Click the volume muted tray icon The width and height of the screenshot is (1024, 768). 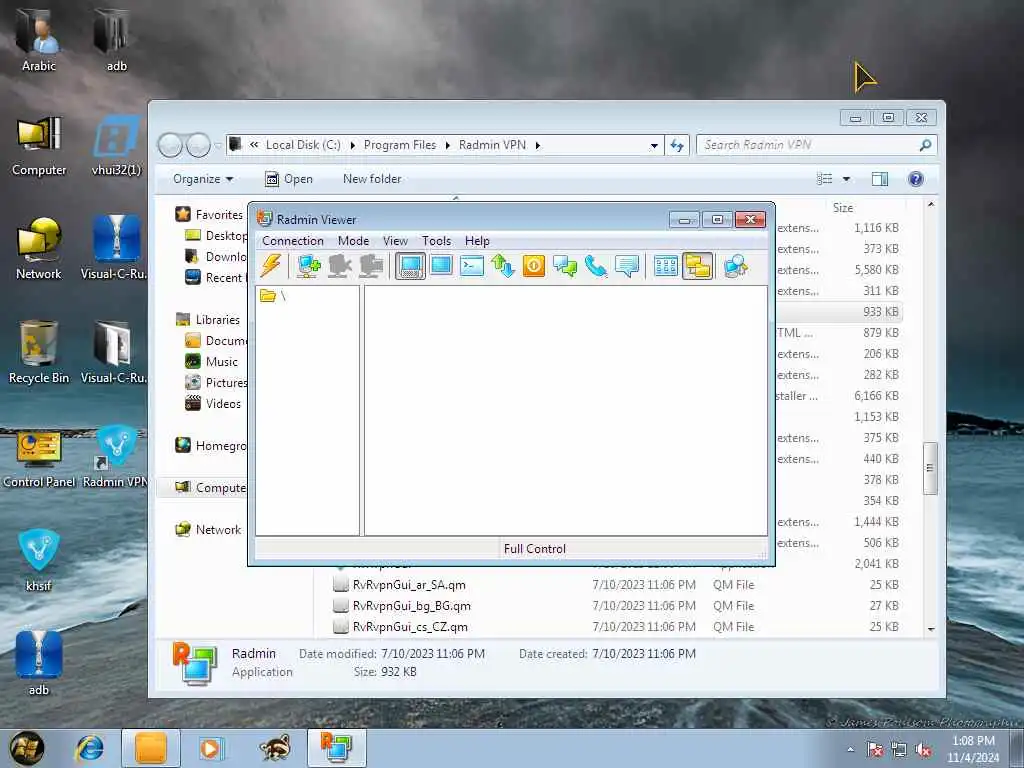(923, 750)
